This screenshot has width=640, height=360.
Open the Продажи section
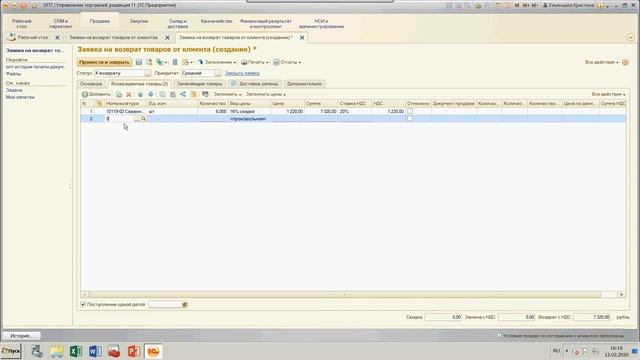tap(100, 21)
